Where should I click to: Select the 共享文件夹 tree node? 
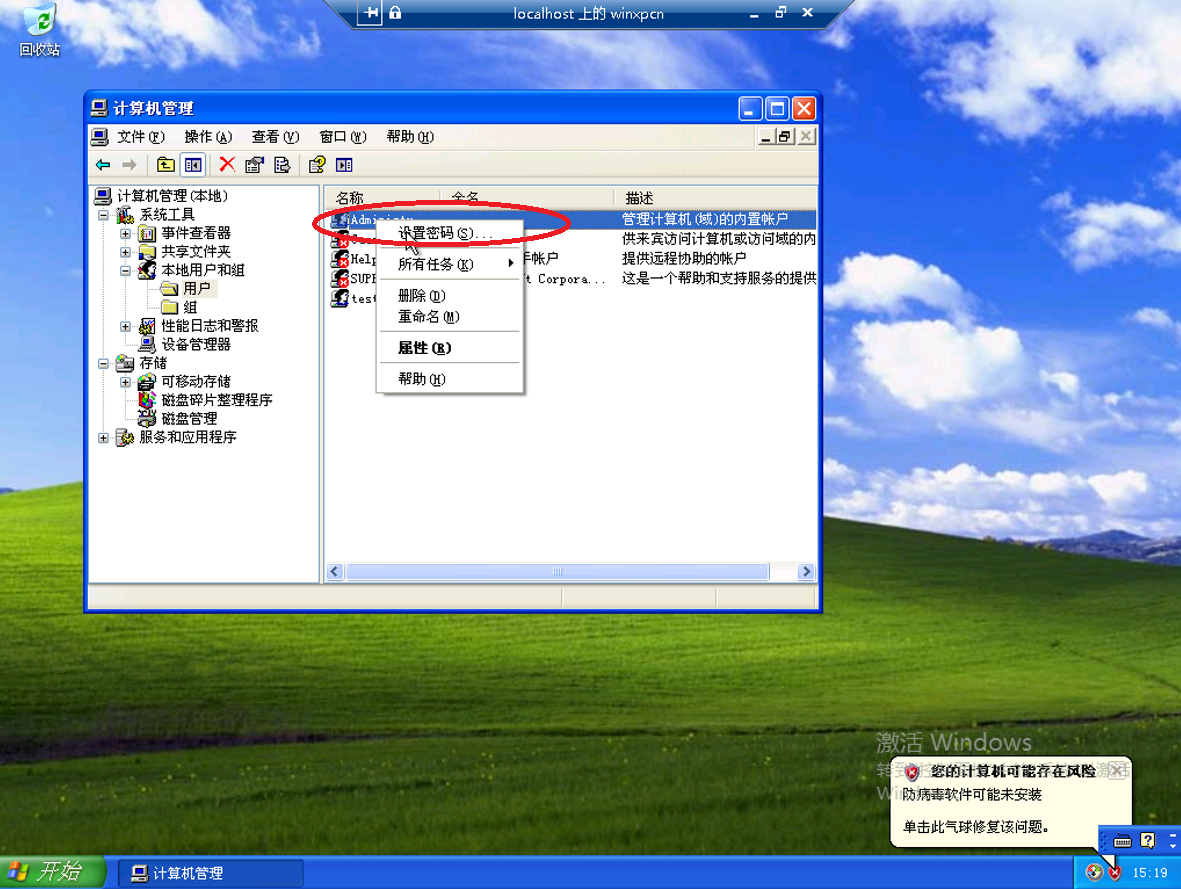coord(196,252)
